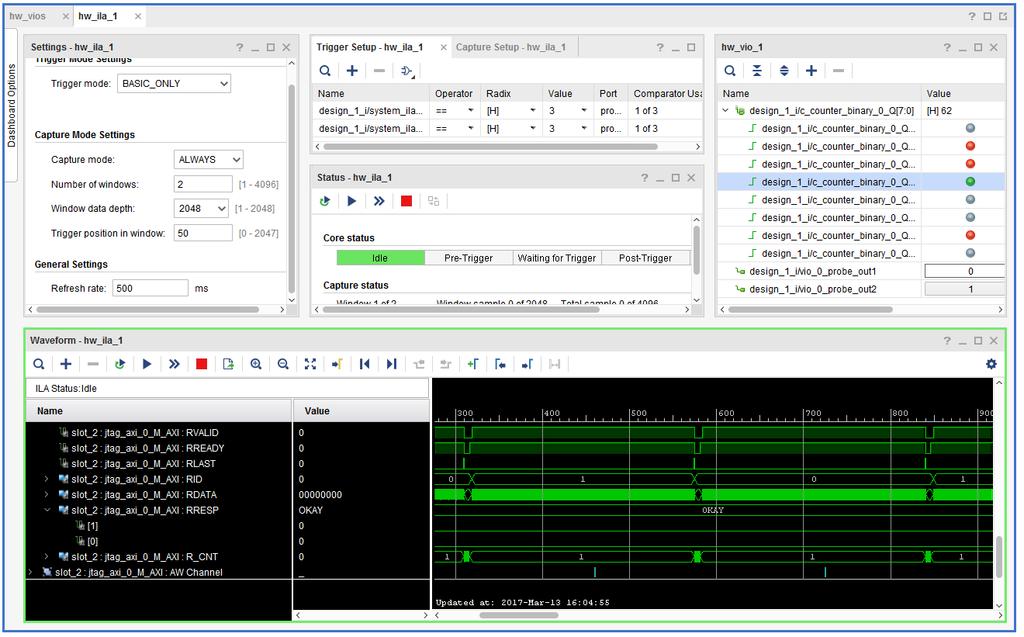Toggle auto re-trigger in Waveform toolbar
Viewport: 1024px width, 637px height.
[x=120, y=364]
